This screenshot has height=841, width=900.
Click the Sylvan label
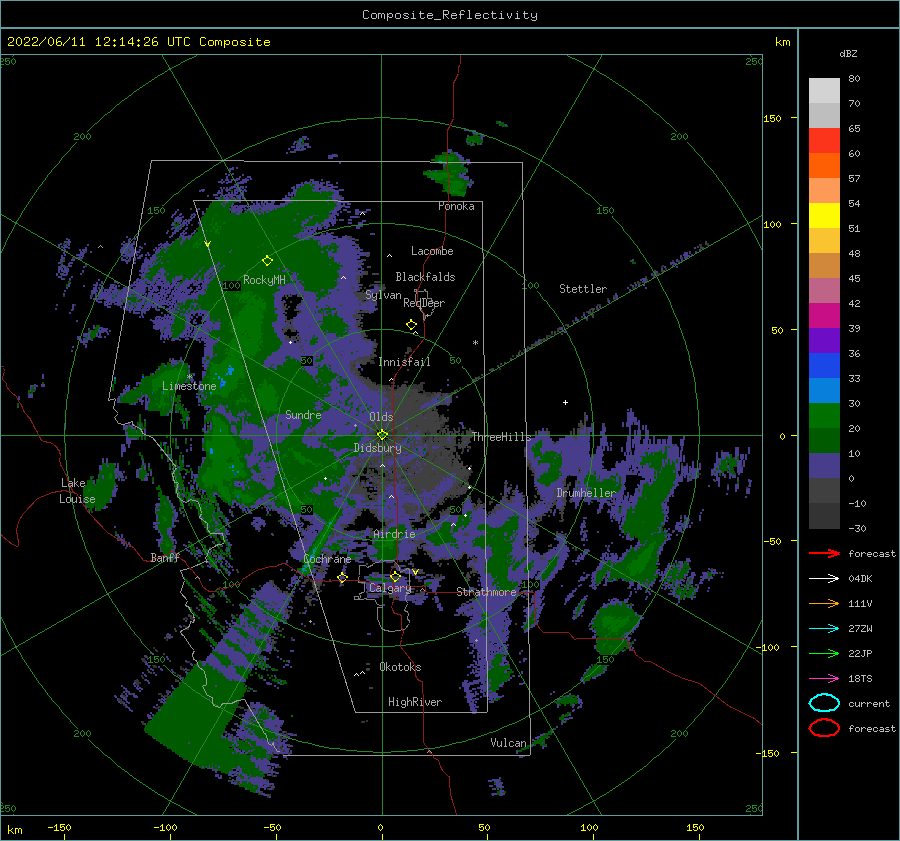click(383, 295)
